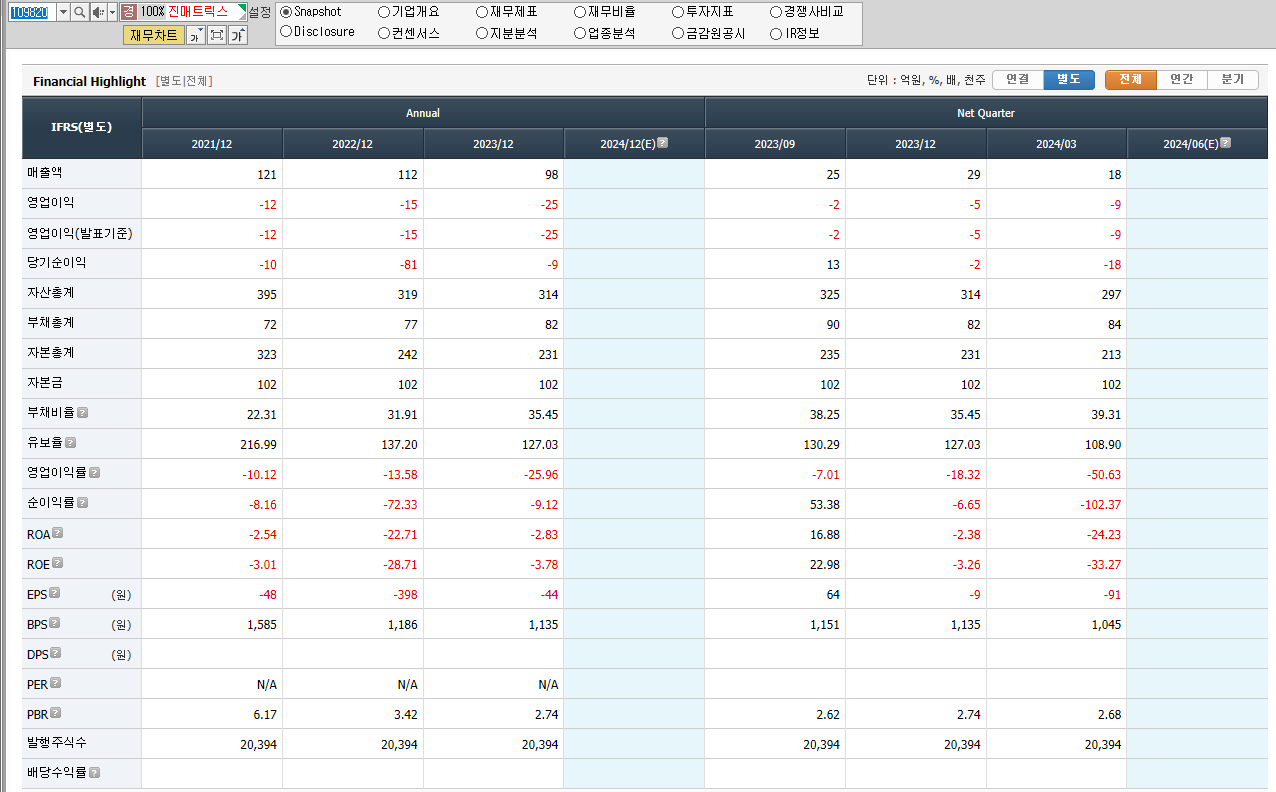Select the 재무비율 radio button
Viewport: 1276px width, 792px height.
pyautogui.click(x=580, y=12)
